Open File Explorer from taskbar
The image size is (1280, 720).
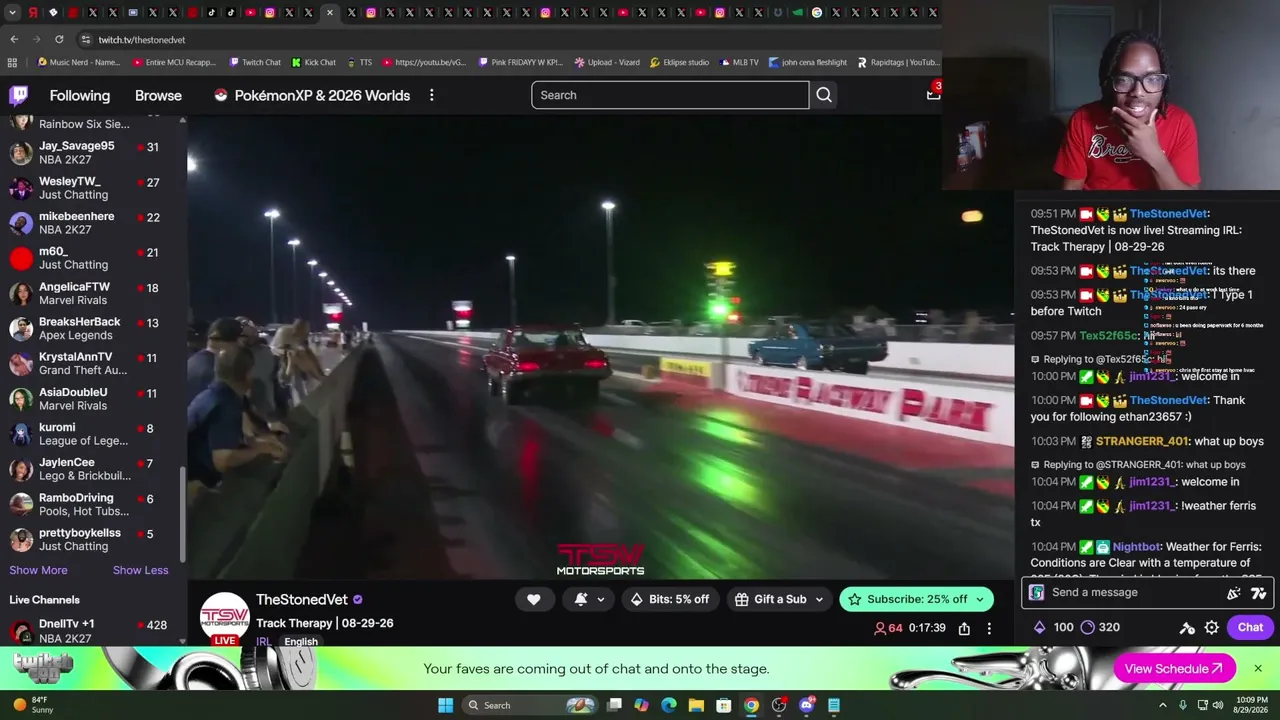coord(696,705)
